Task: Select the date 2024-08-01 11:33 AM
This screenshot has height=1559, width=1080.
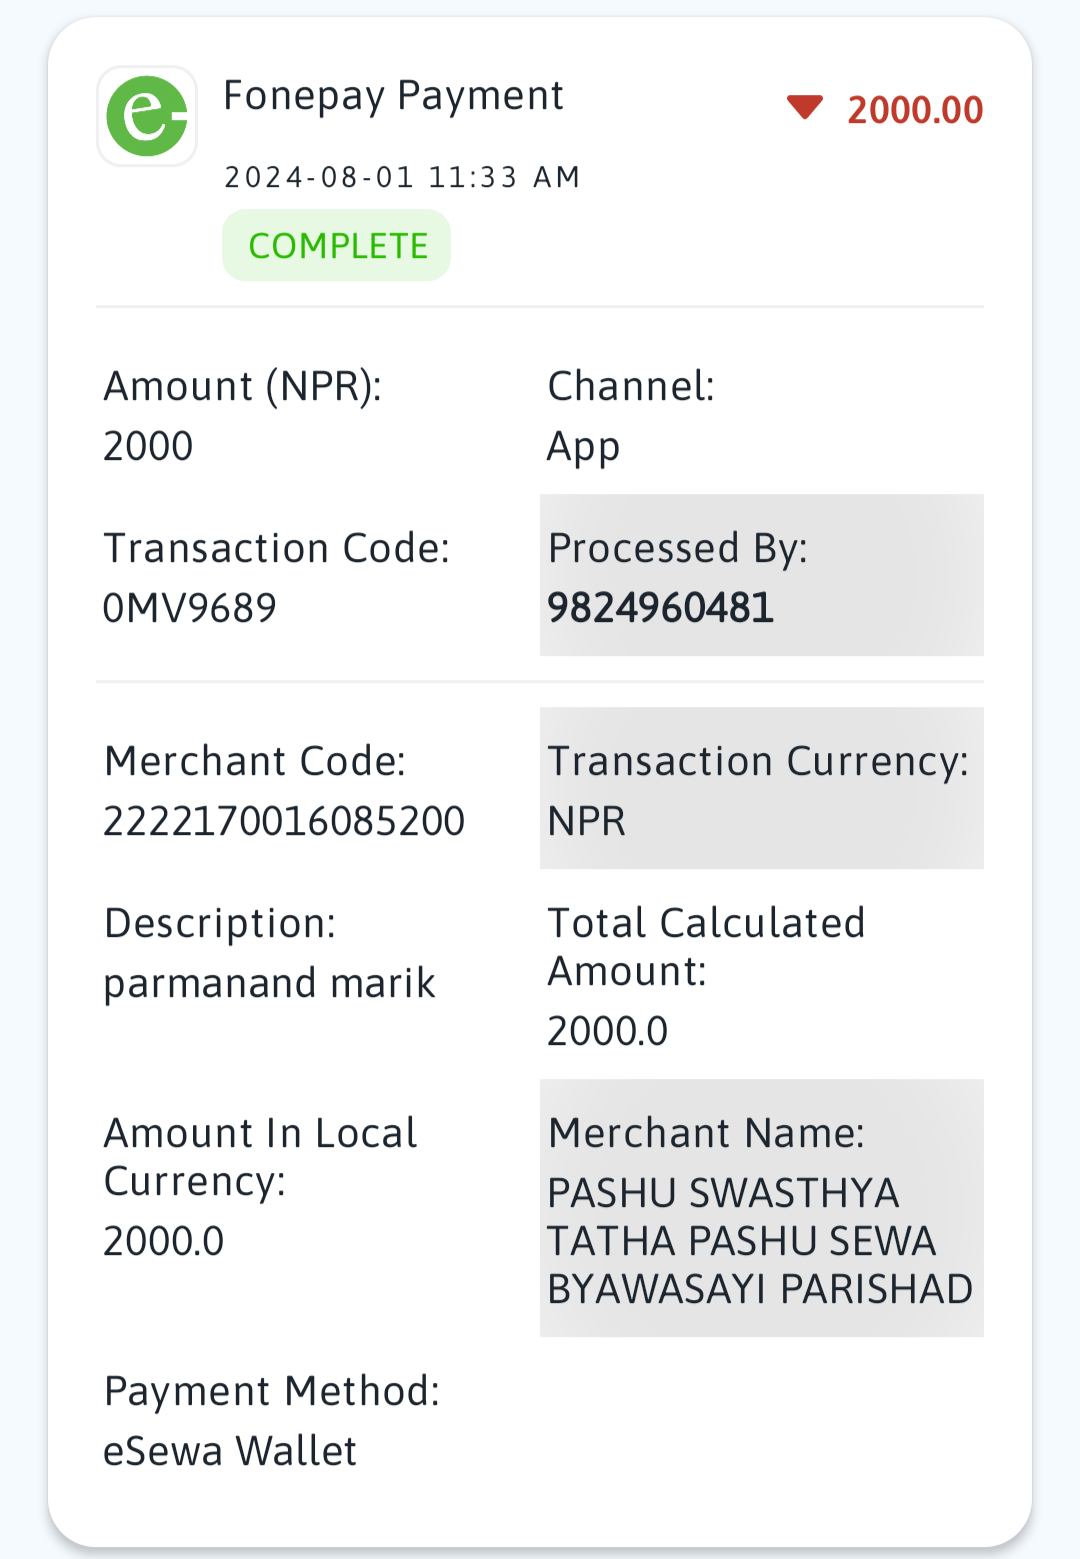Action: [402, 177]
